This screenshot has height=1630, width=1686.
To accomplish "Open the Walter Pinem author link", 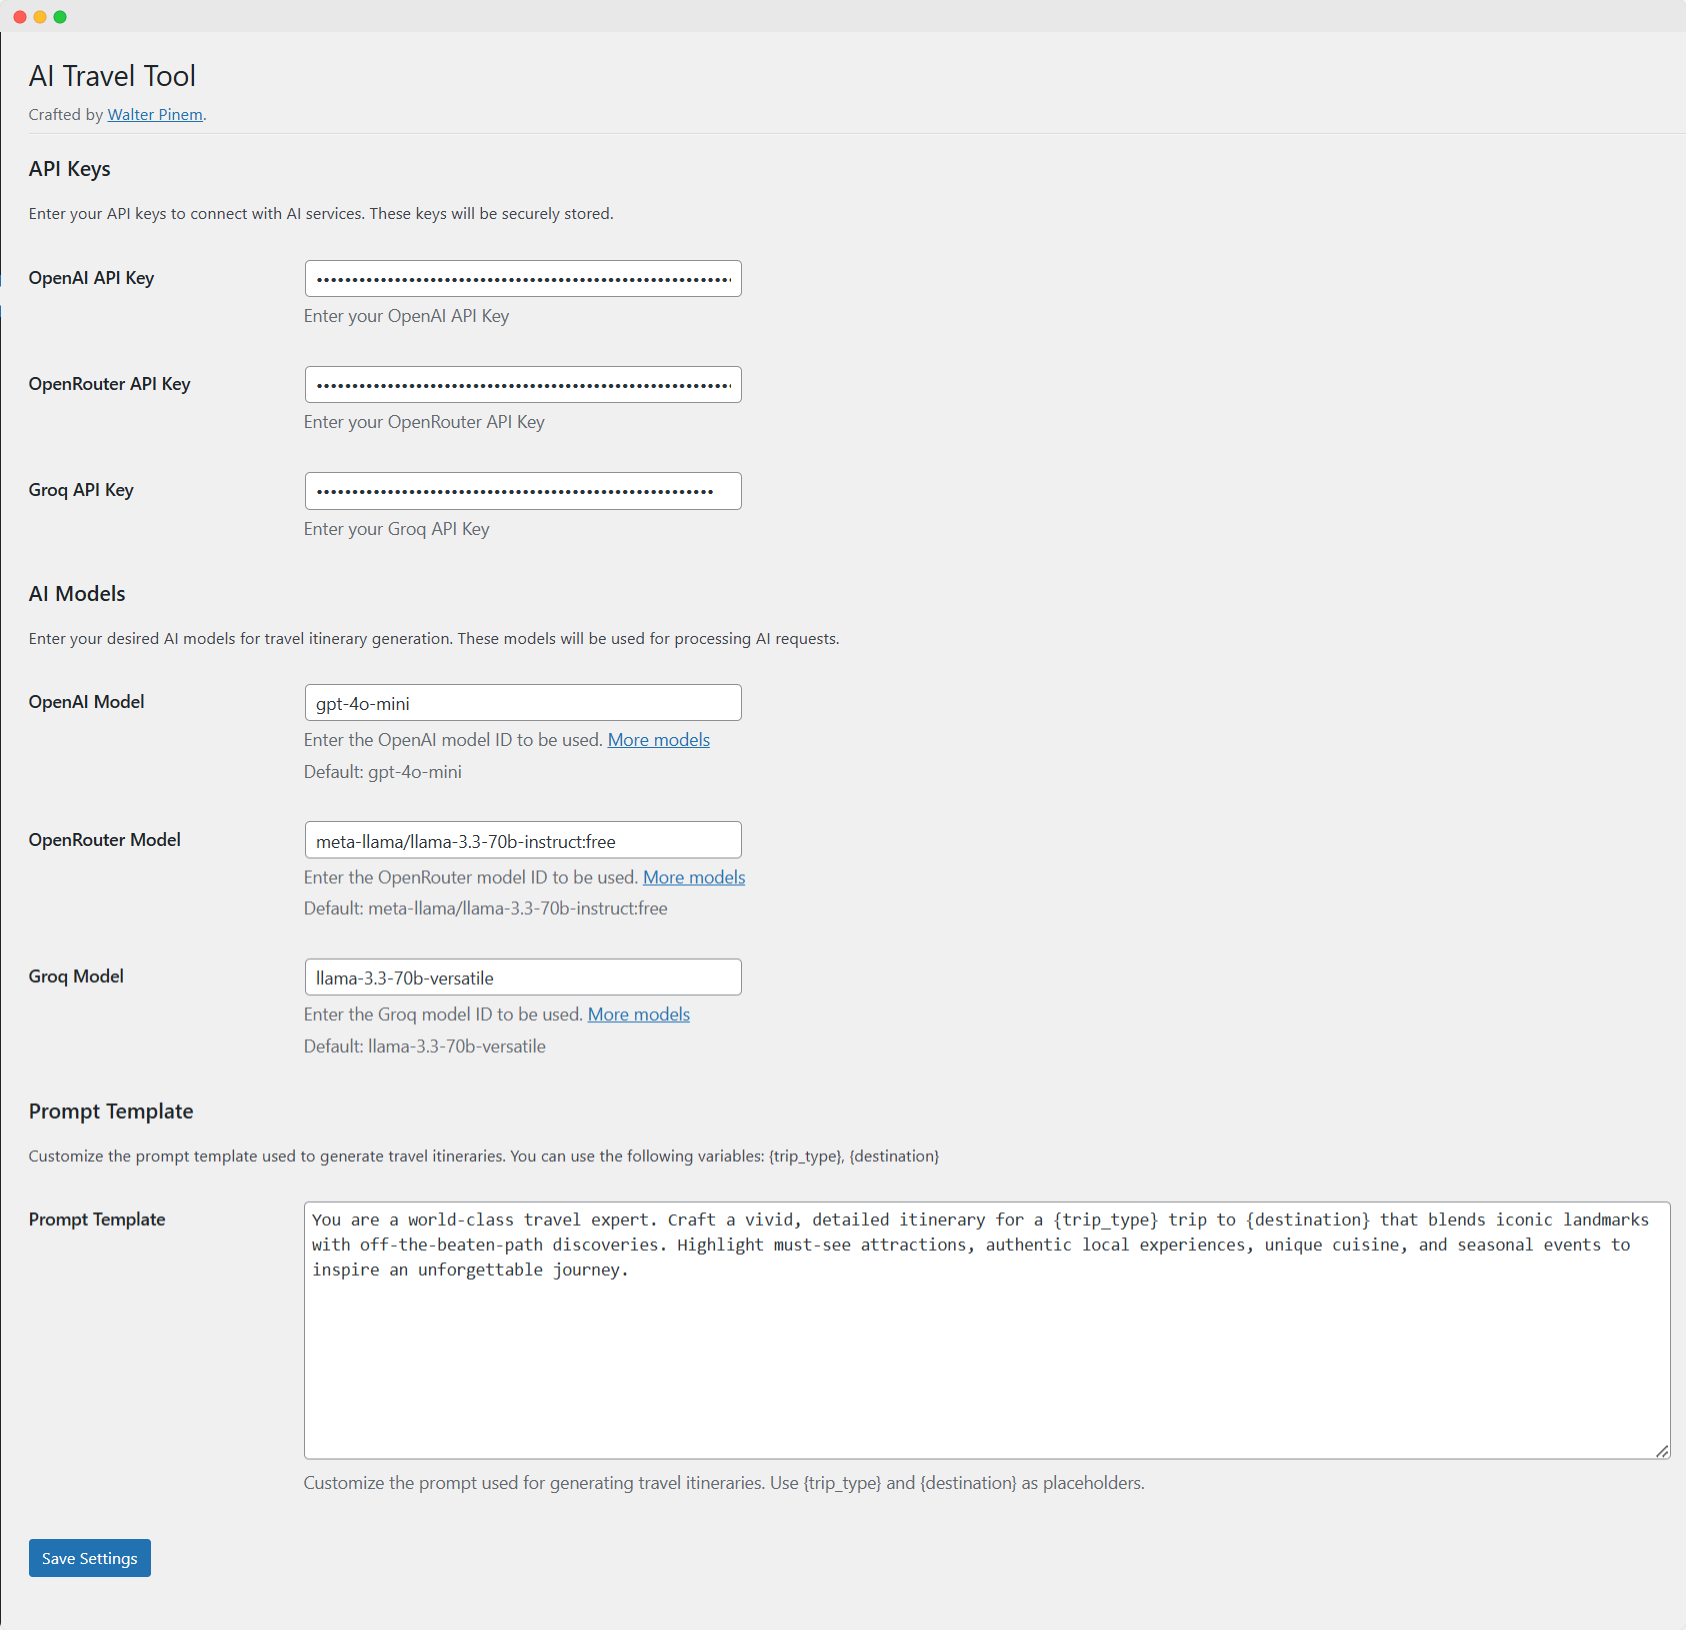I will click(155, 115).
